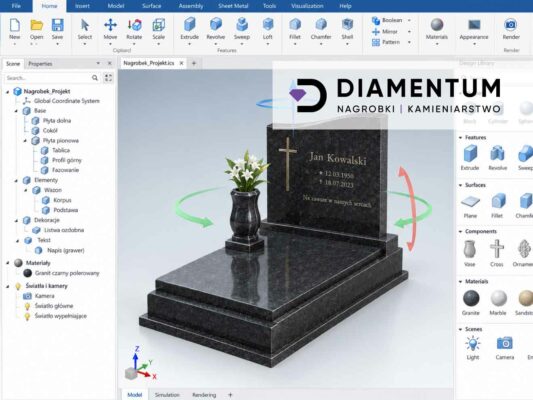533x400 pixels.
Task: Open the File menu
Action: [x=16, y=6]
